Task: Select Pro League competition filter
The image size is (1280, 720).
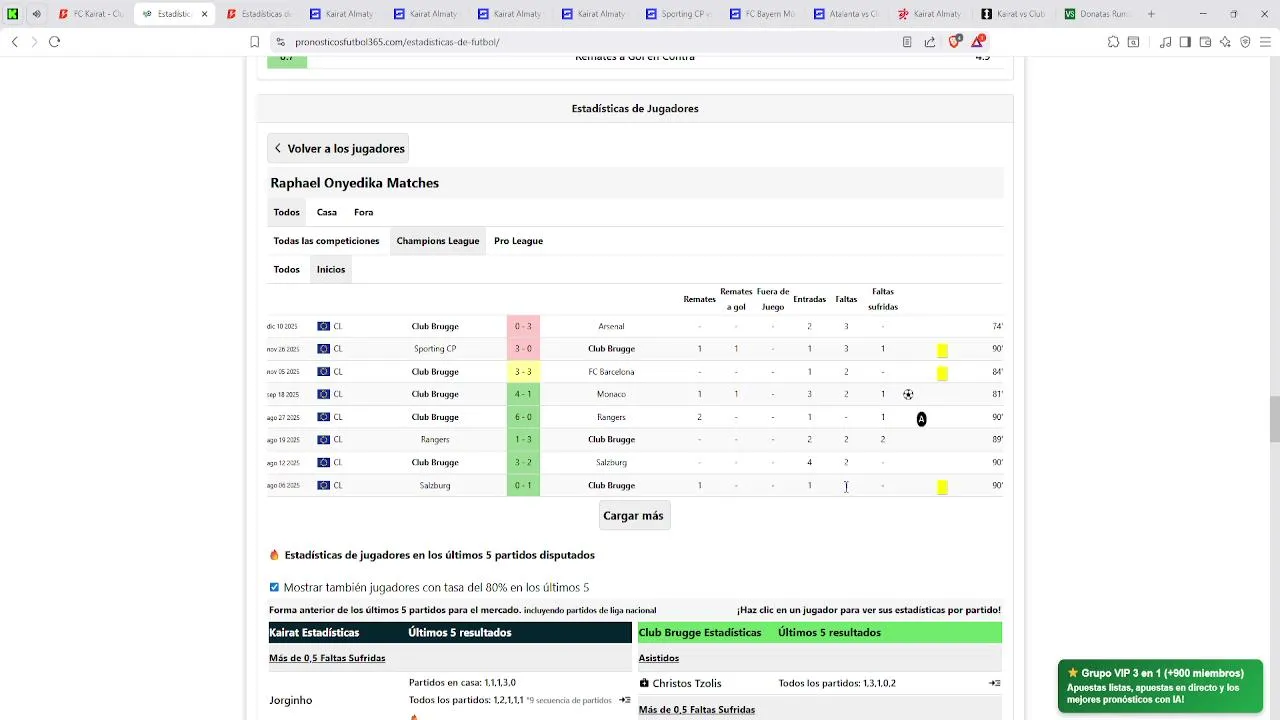Action: click(518, 241)
